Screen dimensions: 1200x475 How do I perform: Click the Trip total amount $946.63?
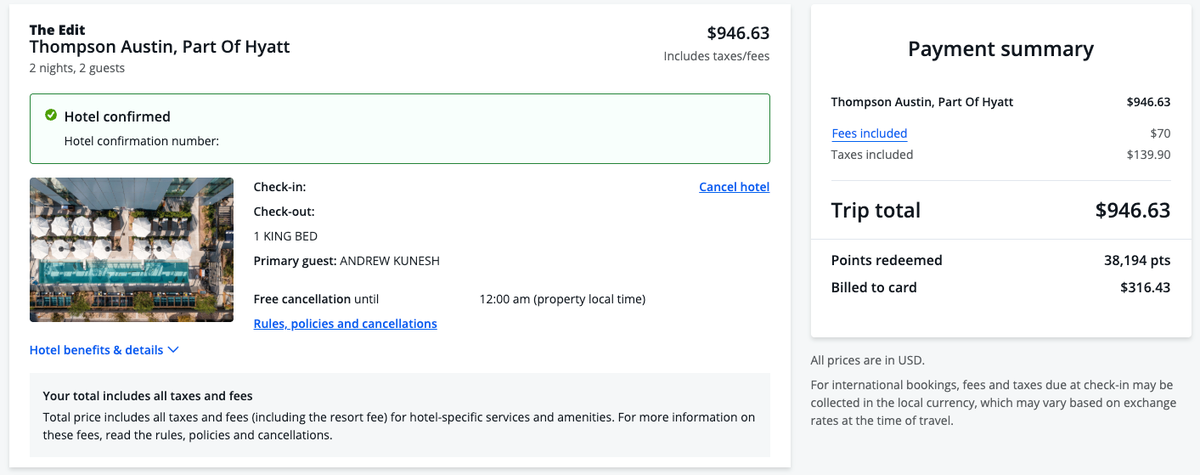[x=1132, y=210]
